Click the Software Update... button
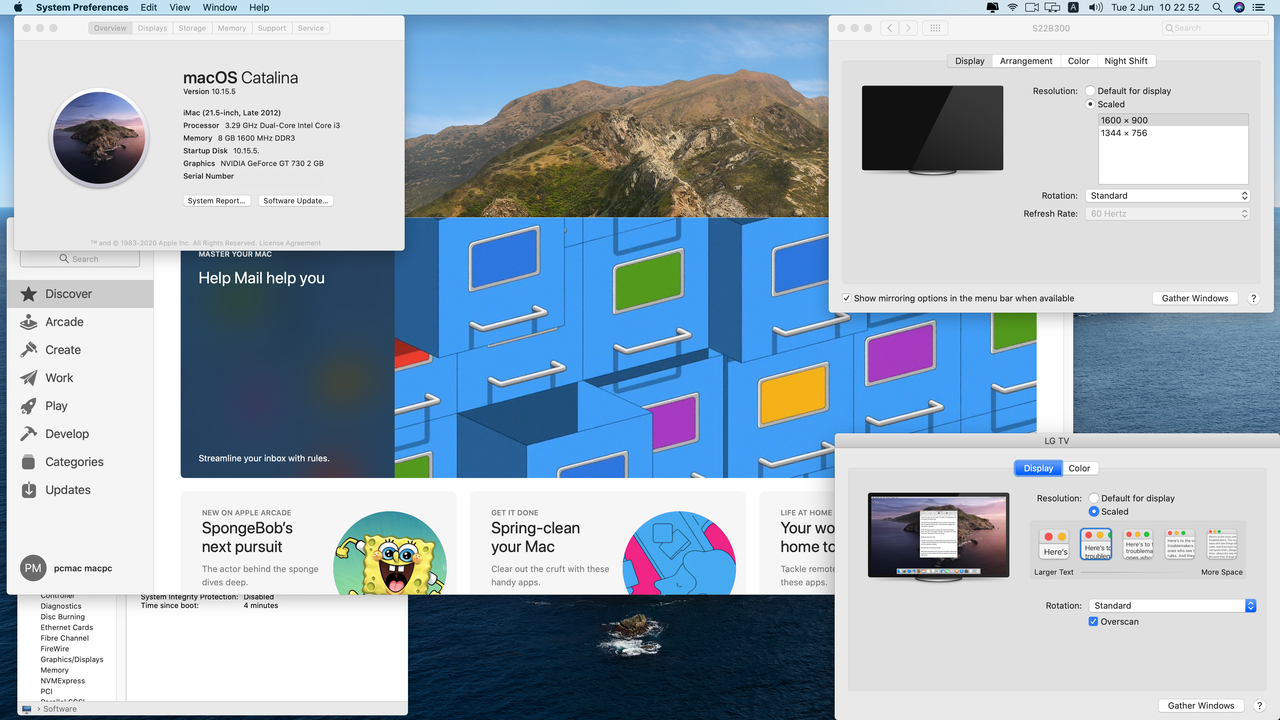Screen dimensions: 1280x720 pos(296,201)
